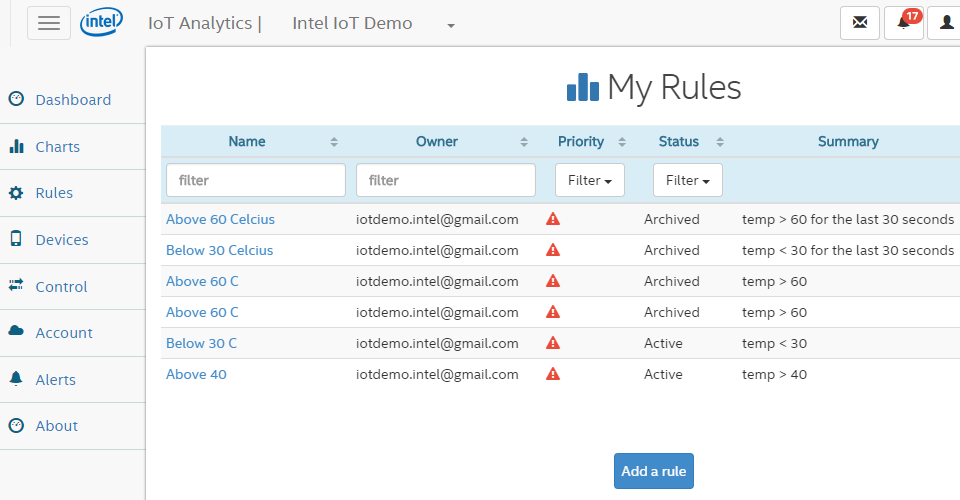The image size is (960, 500).
Task: Click the warning icon for Above 40
Action: [x=553, y=374]
